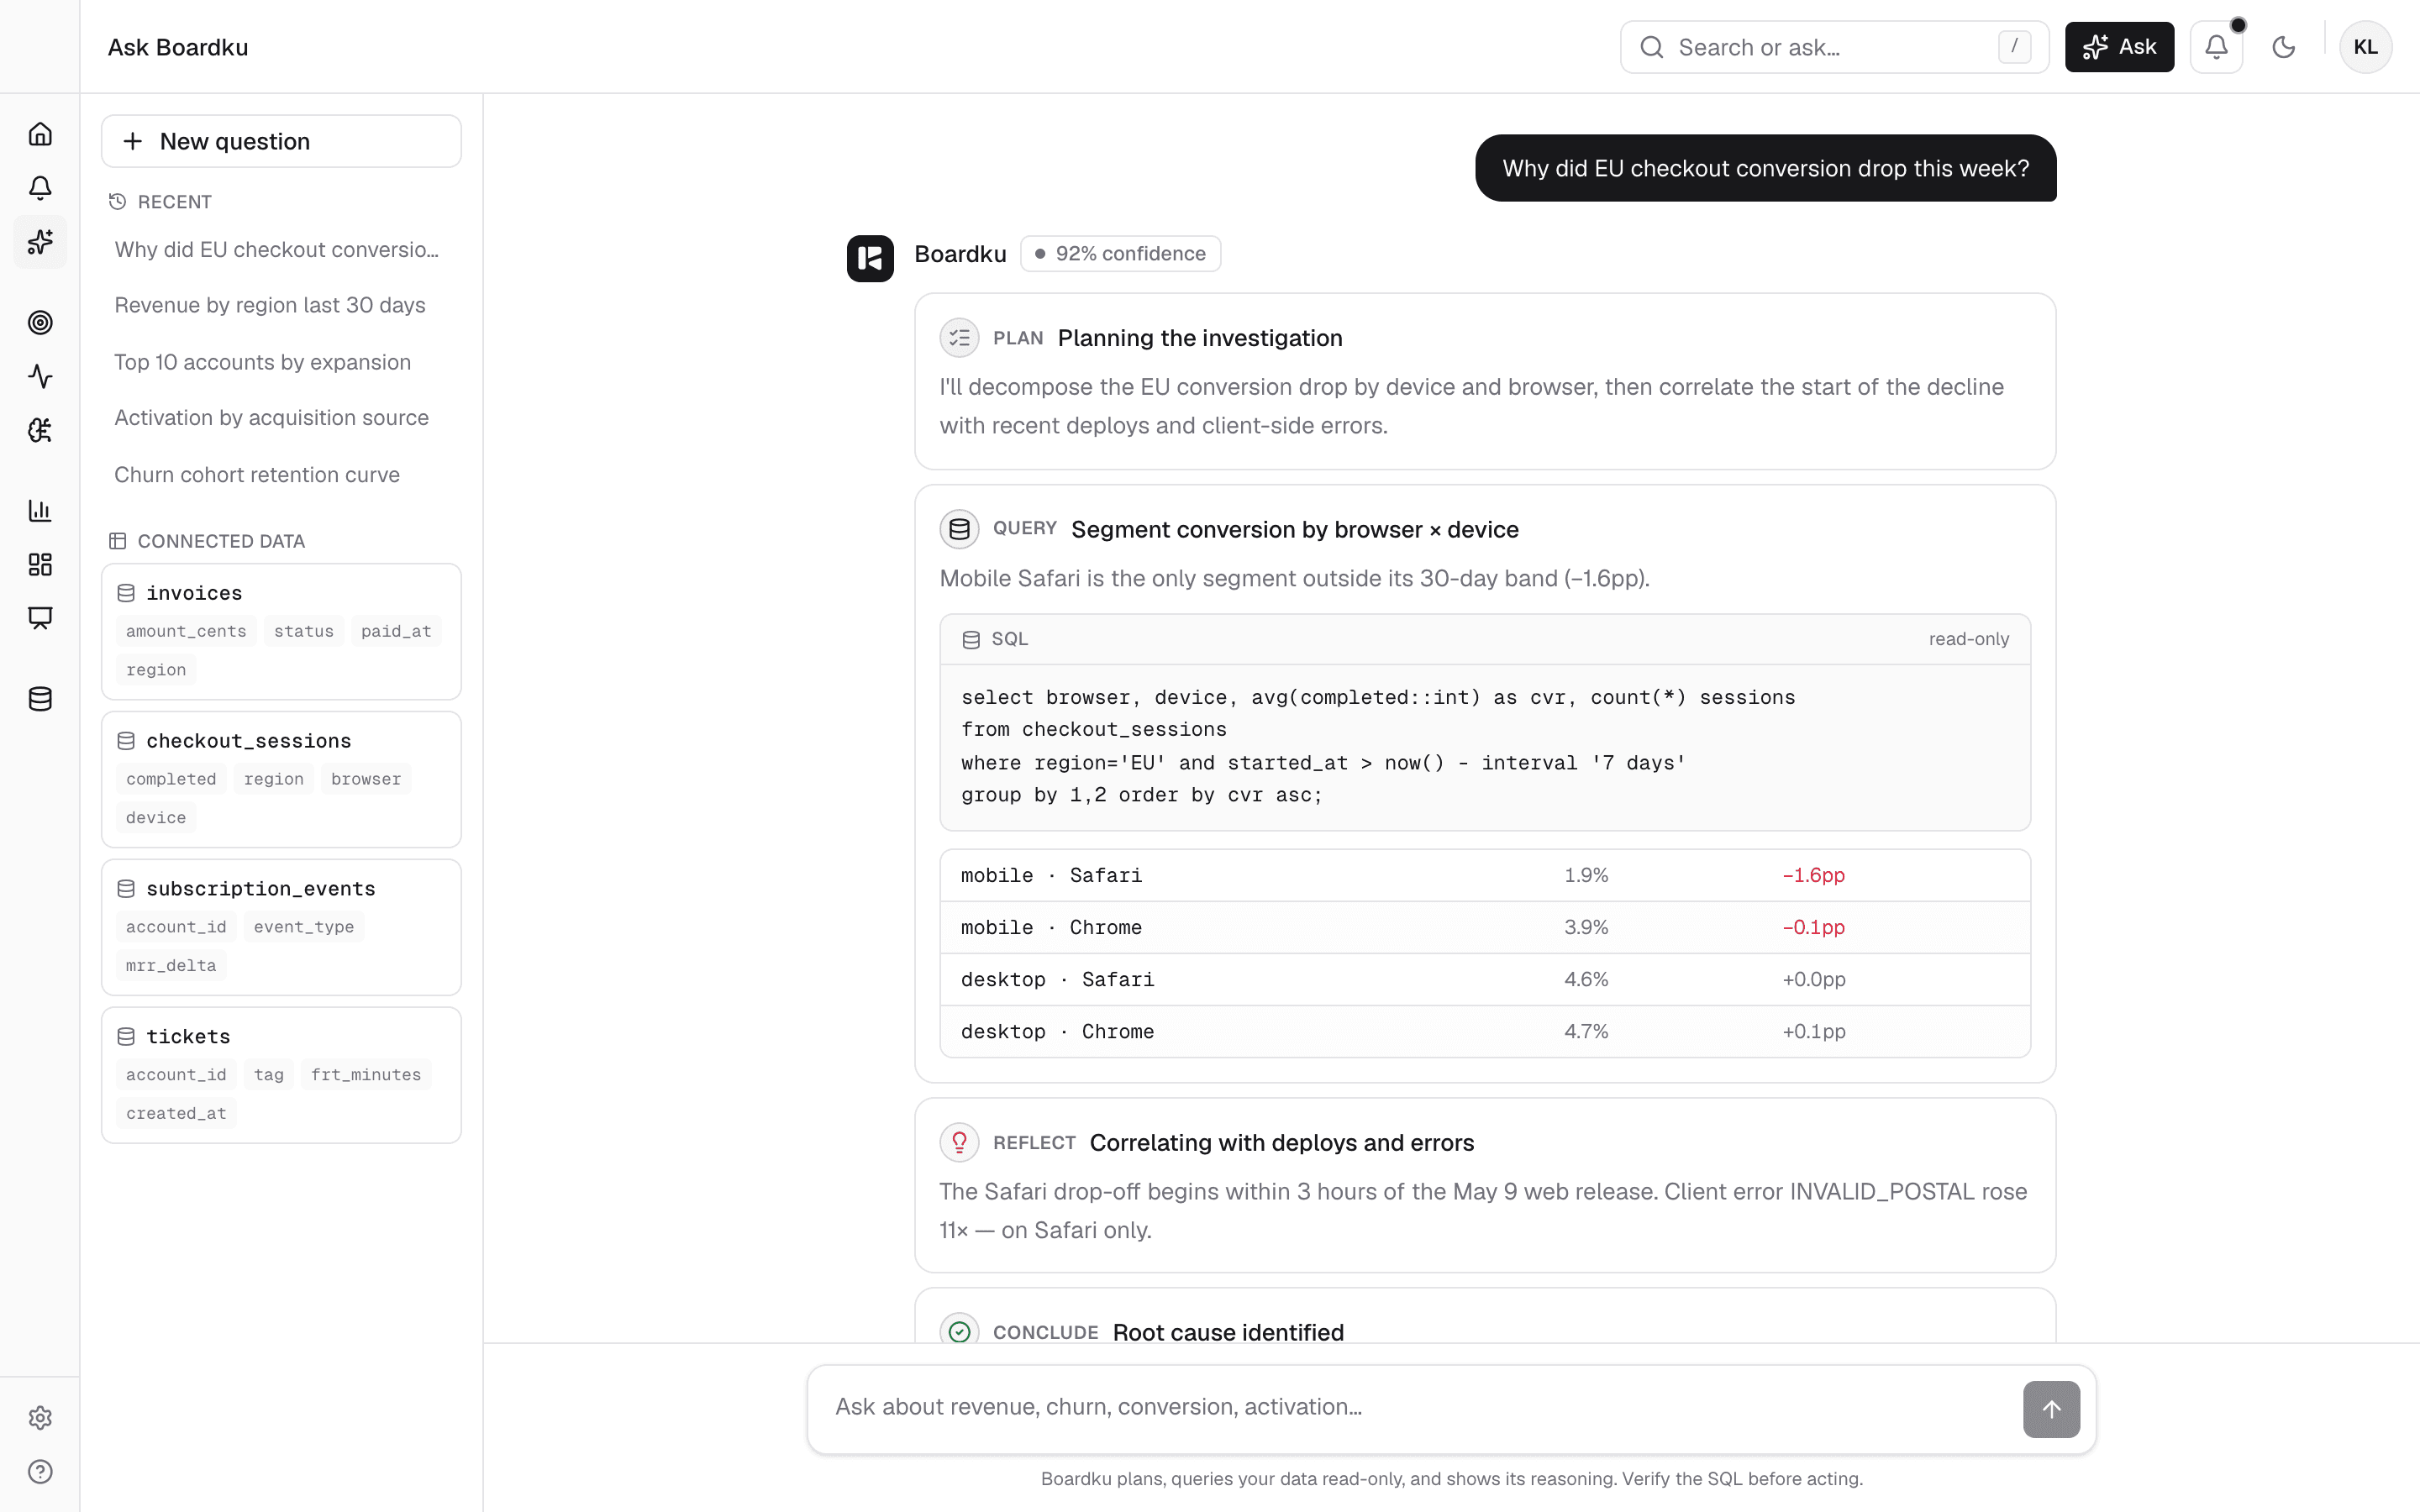Viewport: 2420px width, 1512px height.
Task: Open recent 'Activation by acquisition source'
Action: tap(271, 418)
